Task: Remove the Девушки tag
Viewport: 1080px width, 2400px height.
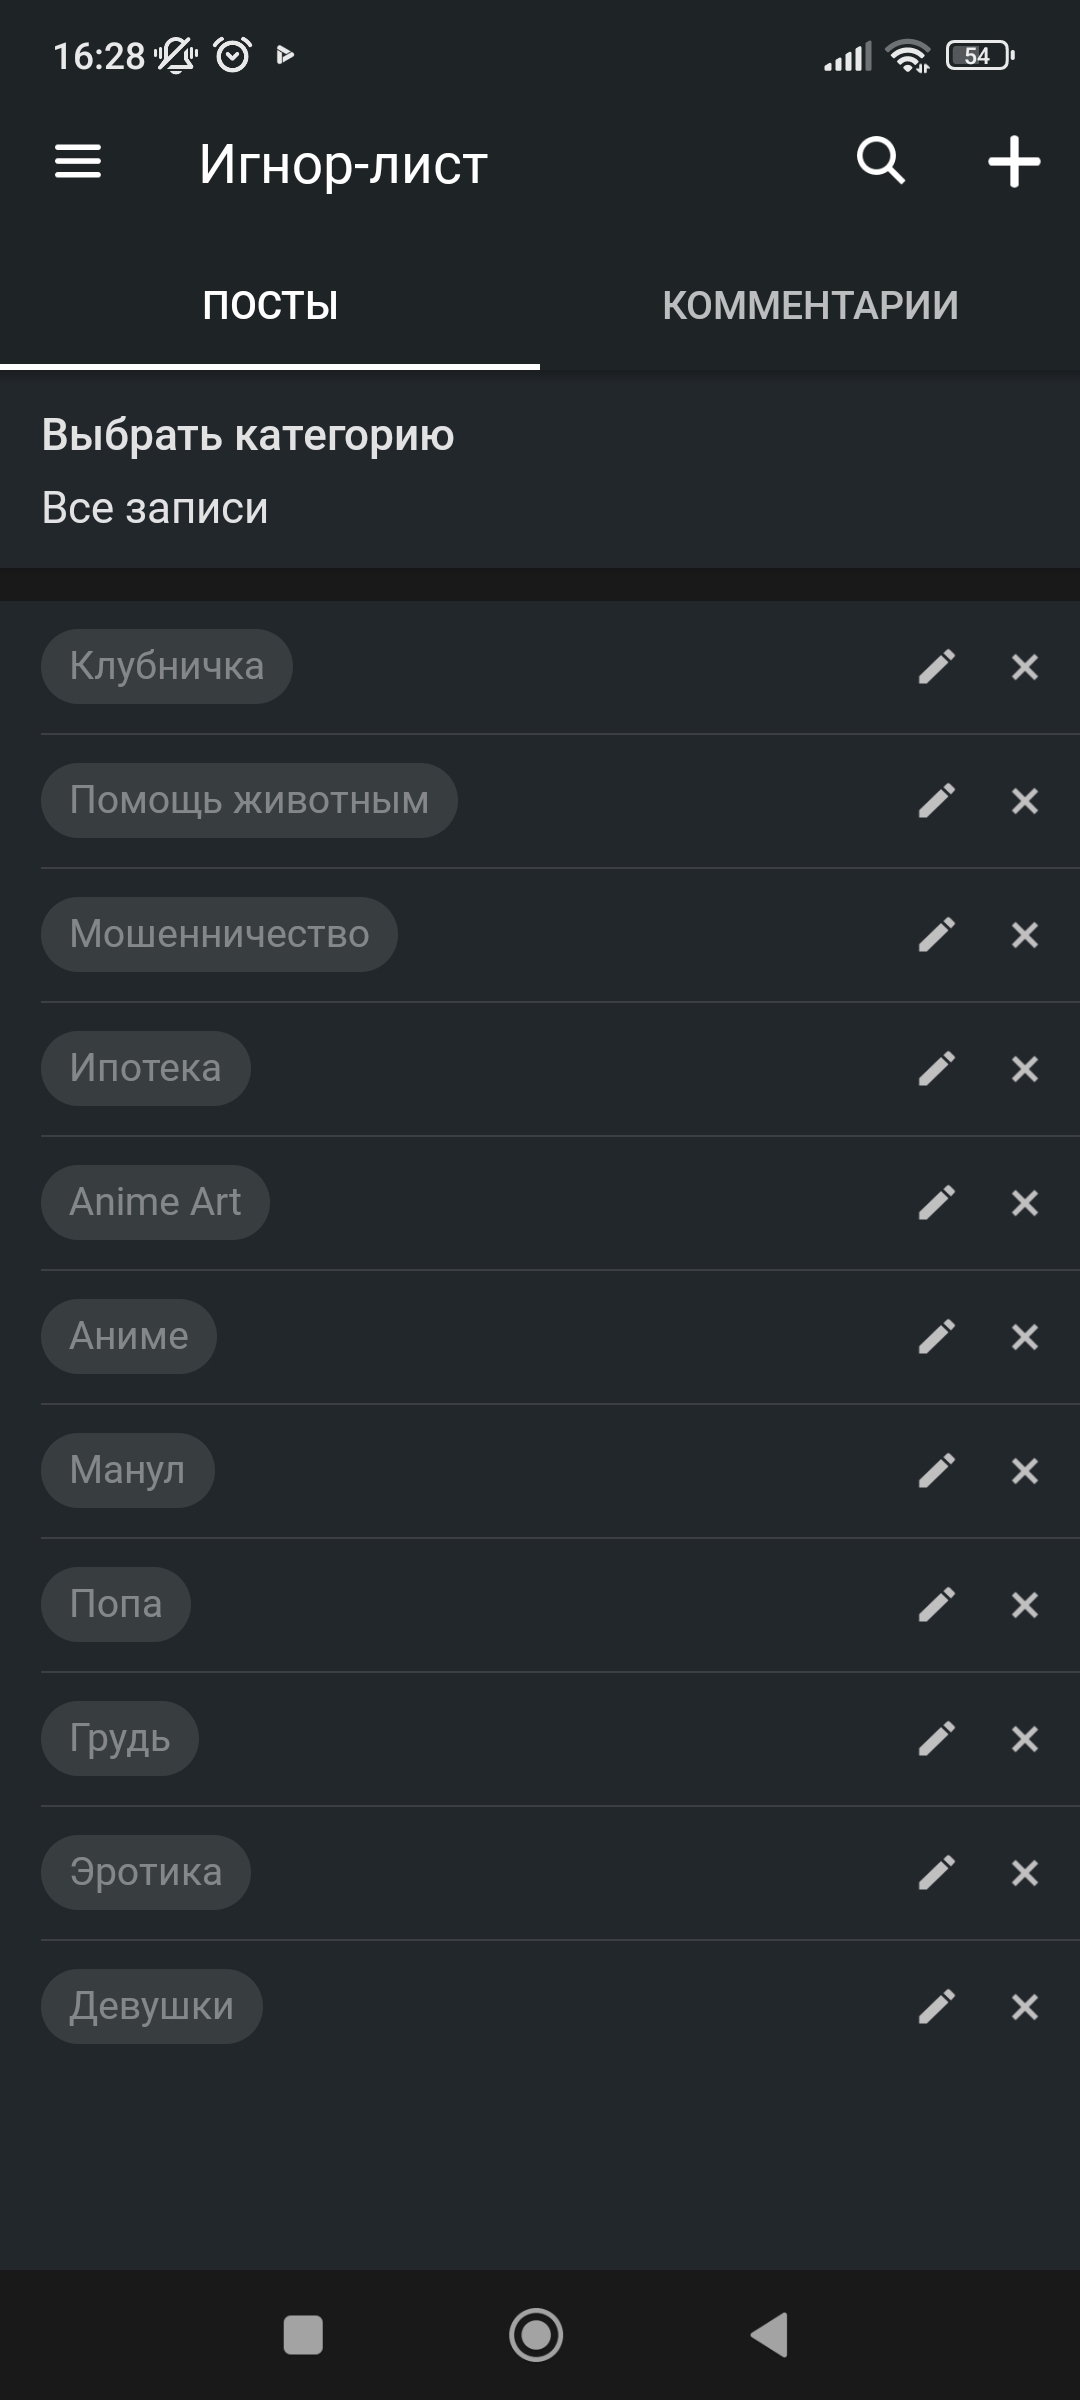Action: 1025,2007
